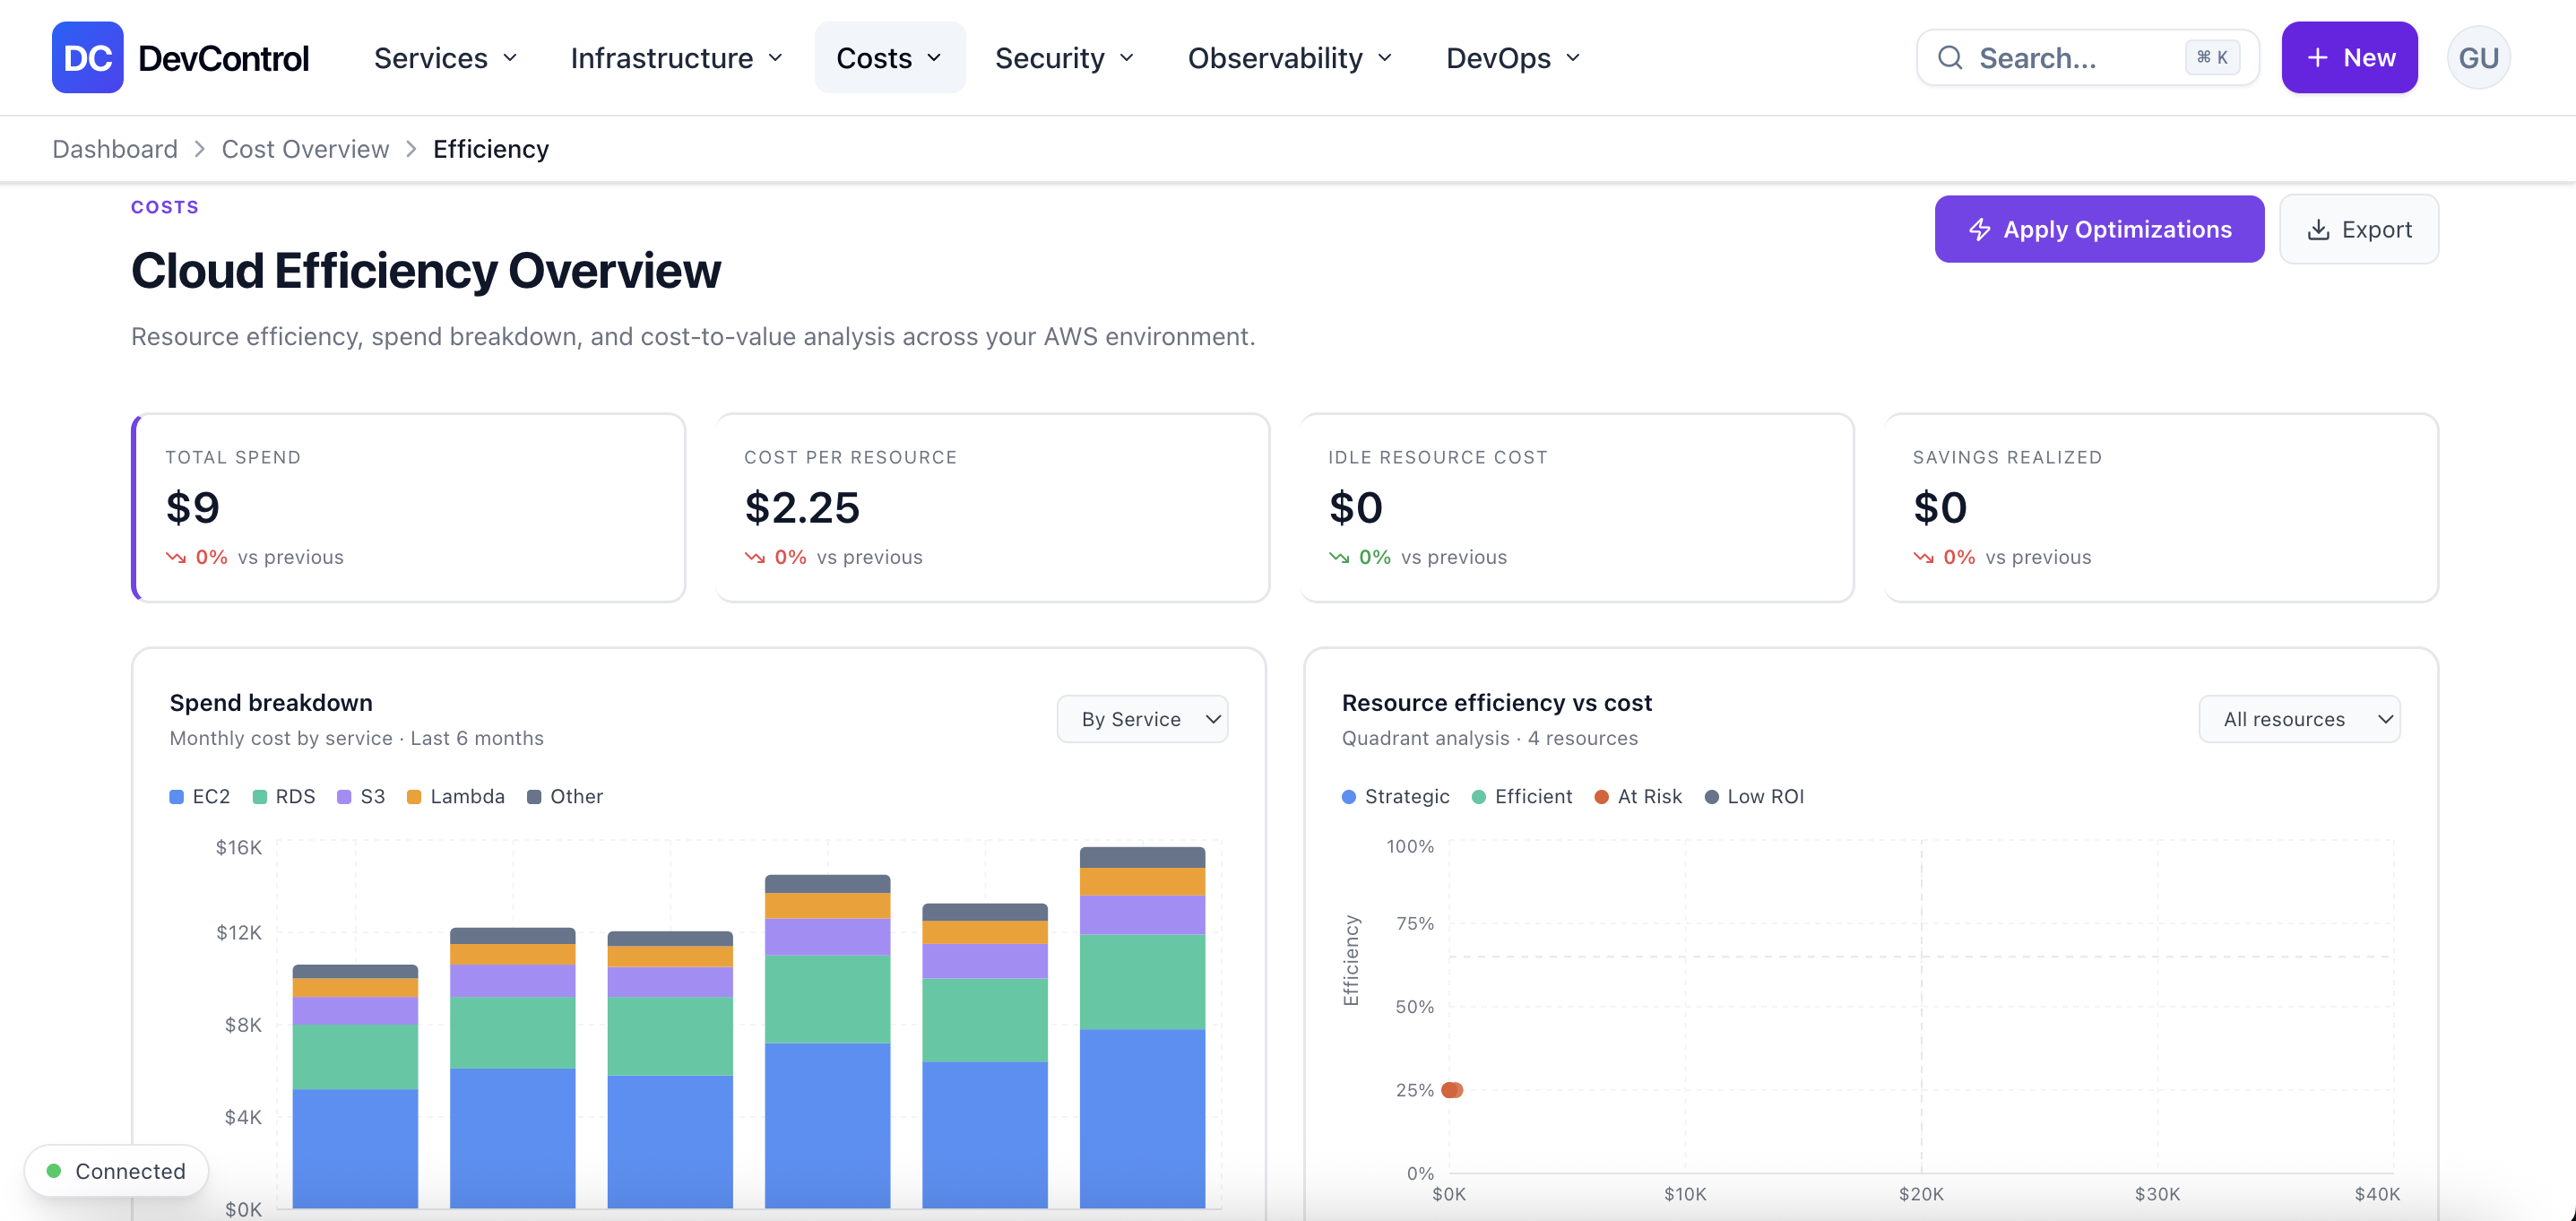The width and height of the screenshot is (2576, 1221).
Task: Click the Infrastructure chevron arrow
Action: click(775, 58)
